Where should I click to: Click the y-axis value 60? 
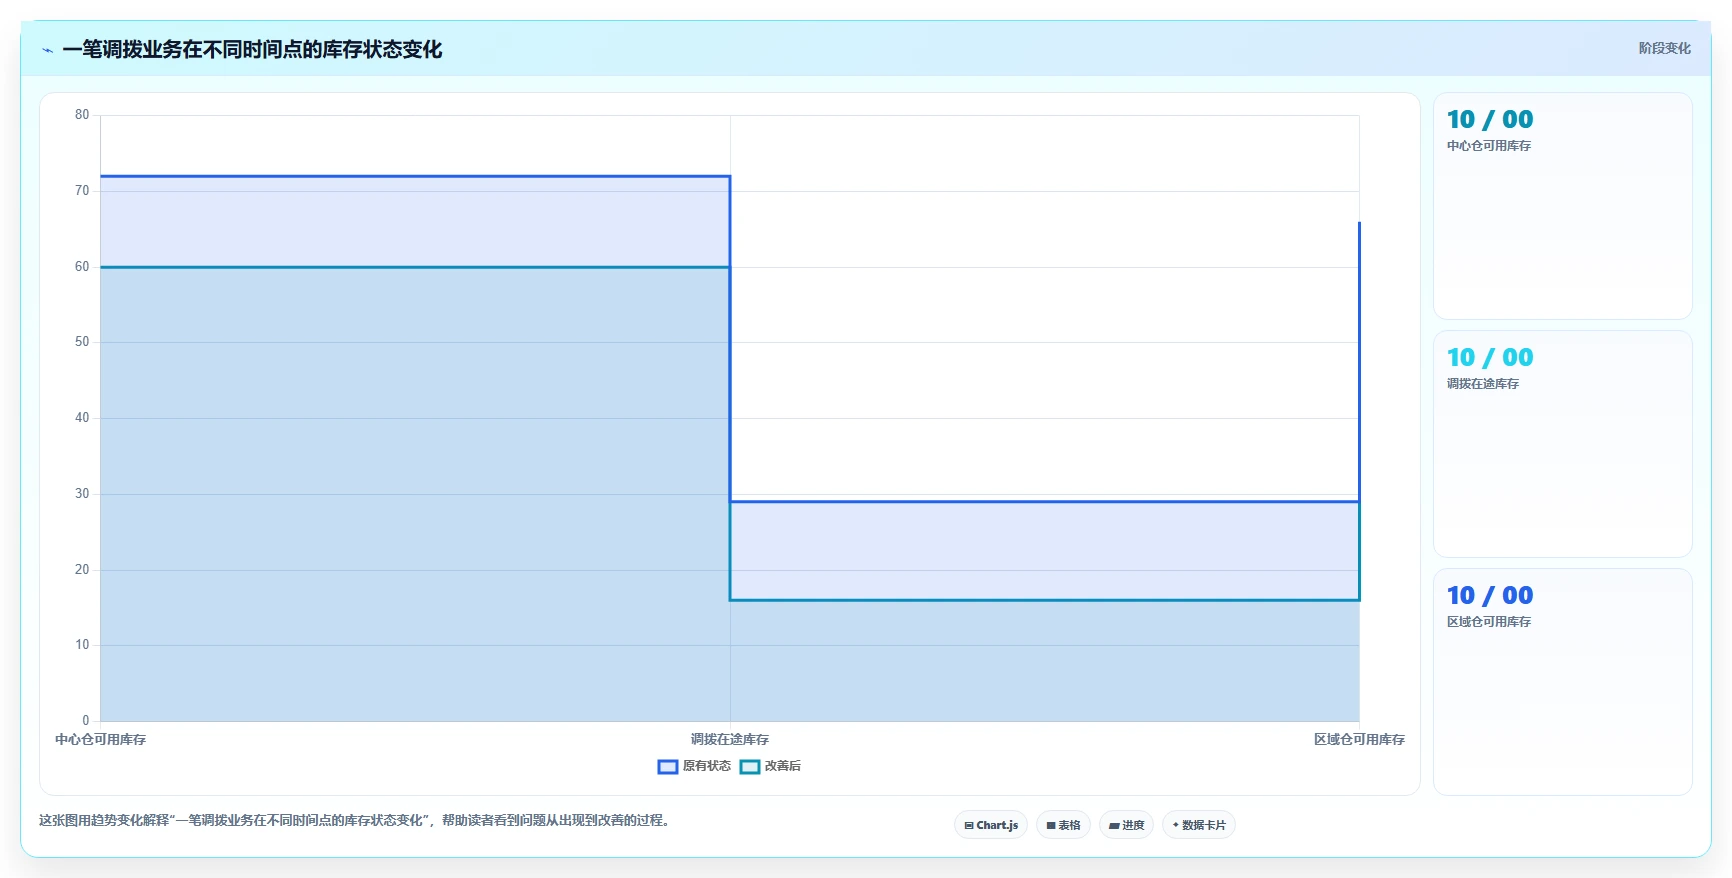[82, 267]
